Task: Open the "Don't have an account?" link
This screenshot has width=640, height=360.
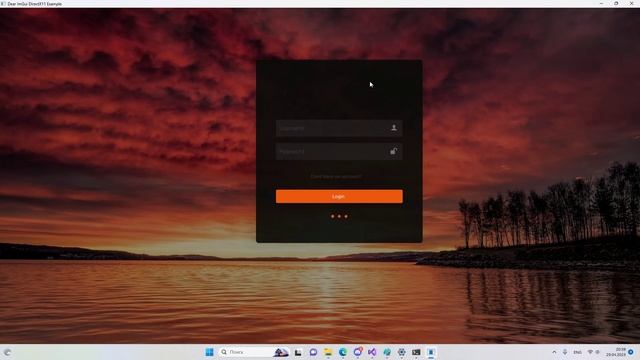Action: point(336,176)
